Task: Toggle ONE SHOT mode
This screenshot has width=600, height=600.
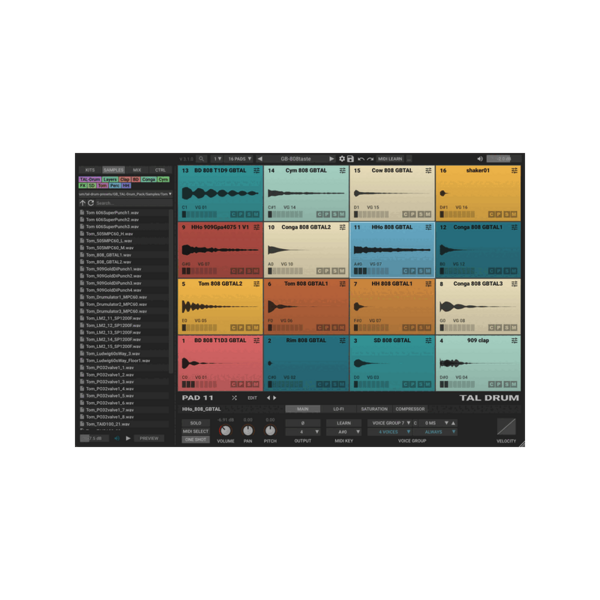Action: (196, 440)
